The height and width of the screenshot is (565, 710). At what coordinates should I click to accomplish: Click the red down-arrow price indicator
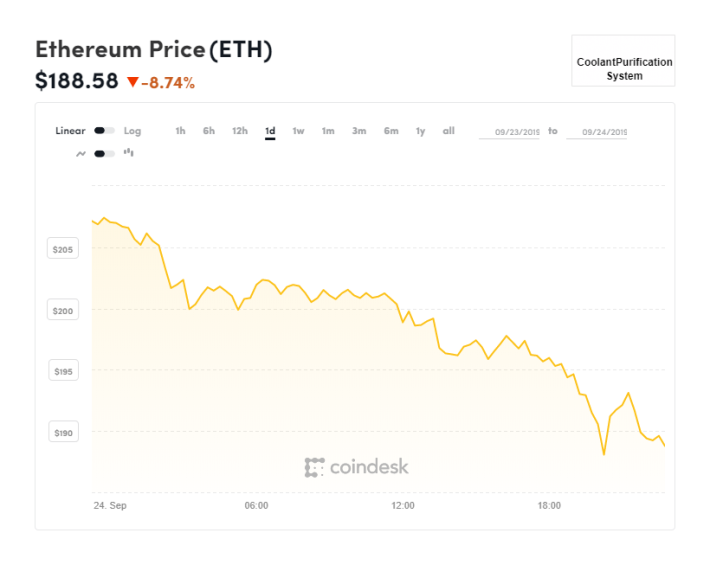[133, 82]
